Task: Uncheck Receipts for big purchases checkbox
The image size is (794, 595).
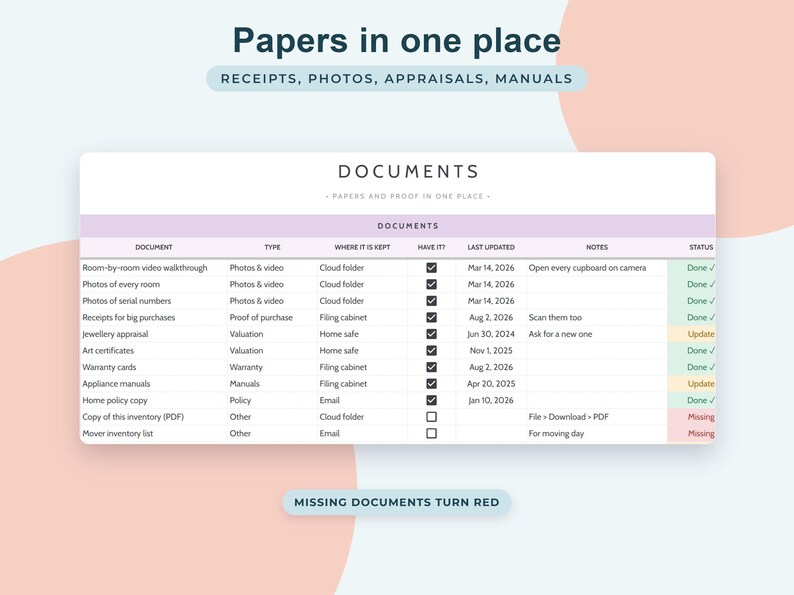Action: pyautogui.click(x=431, y=318)
